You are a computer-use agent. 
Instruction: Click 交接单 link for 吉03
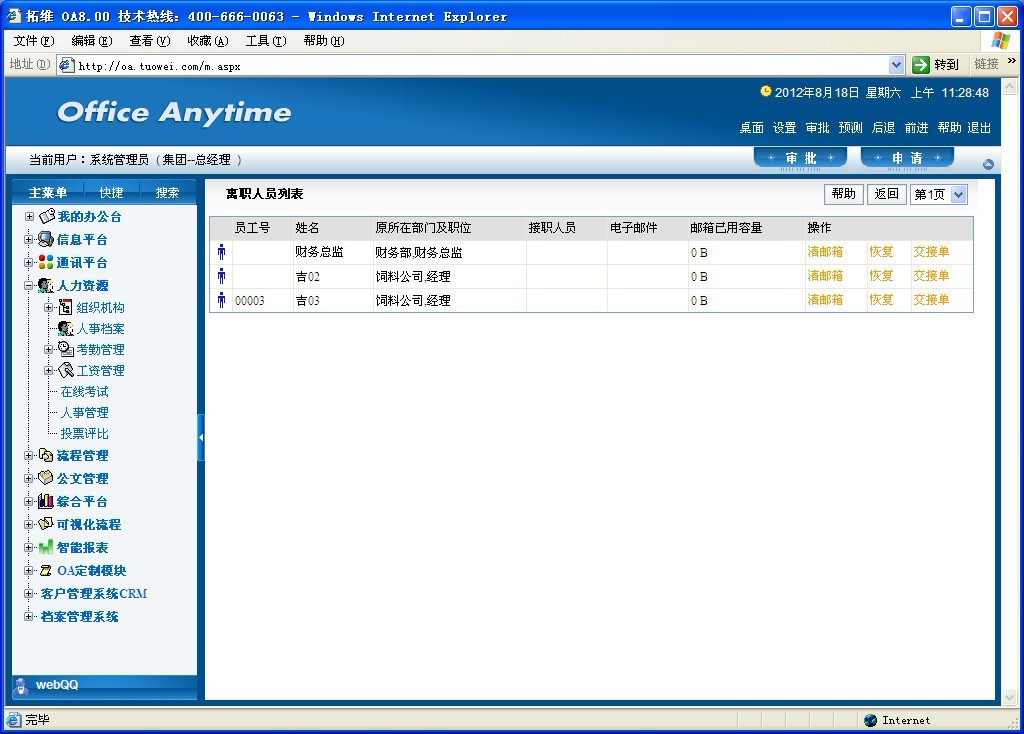pos(930,300)
